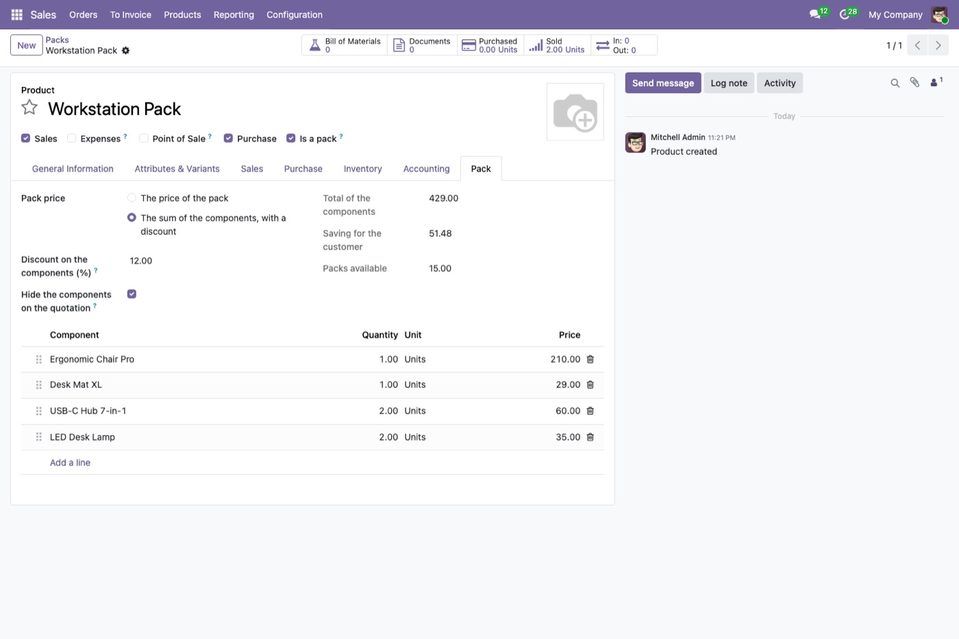This screenshot has height=639, width=959.
Task: Add a line to the components
Action: click(x=70, y=463)
